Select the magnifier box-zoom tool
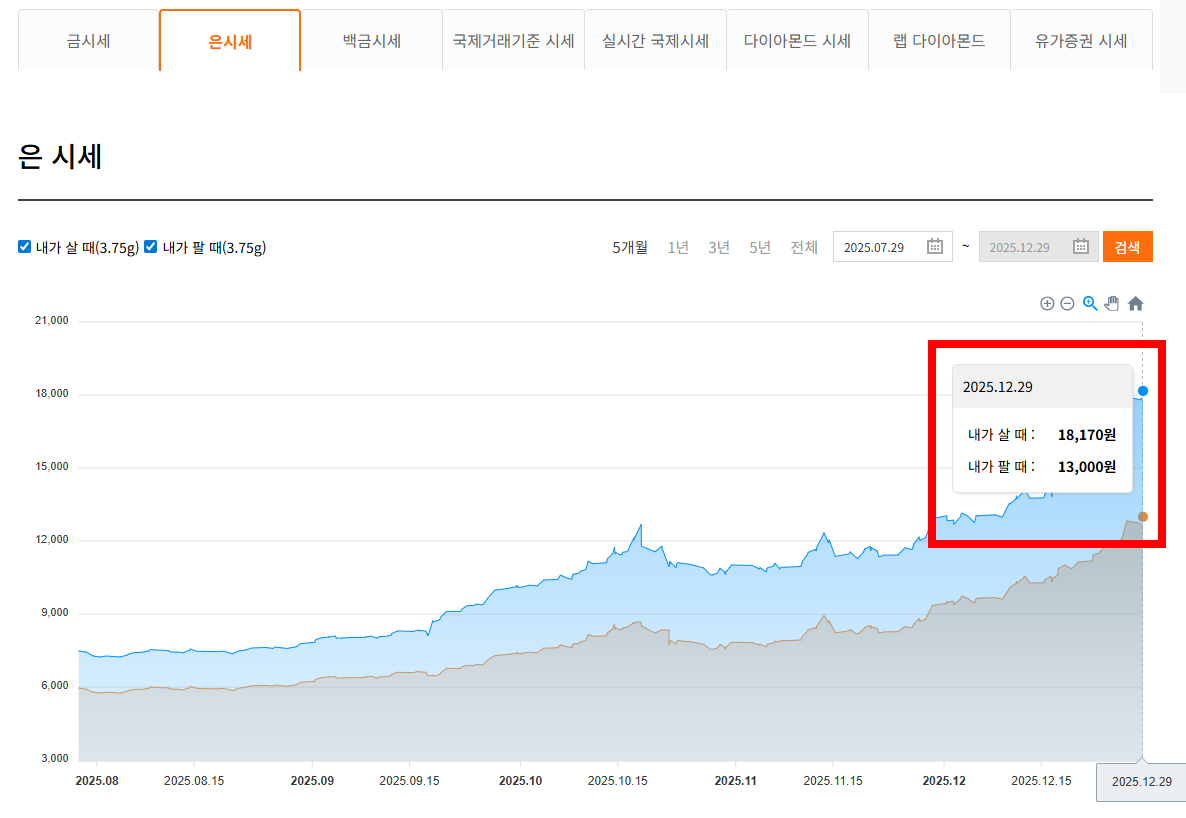 point(1089,303)
